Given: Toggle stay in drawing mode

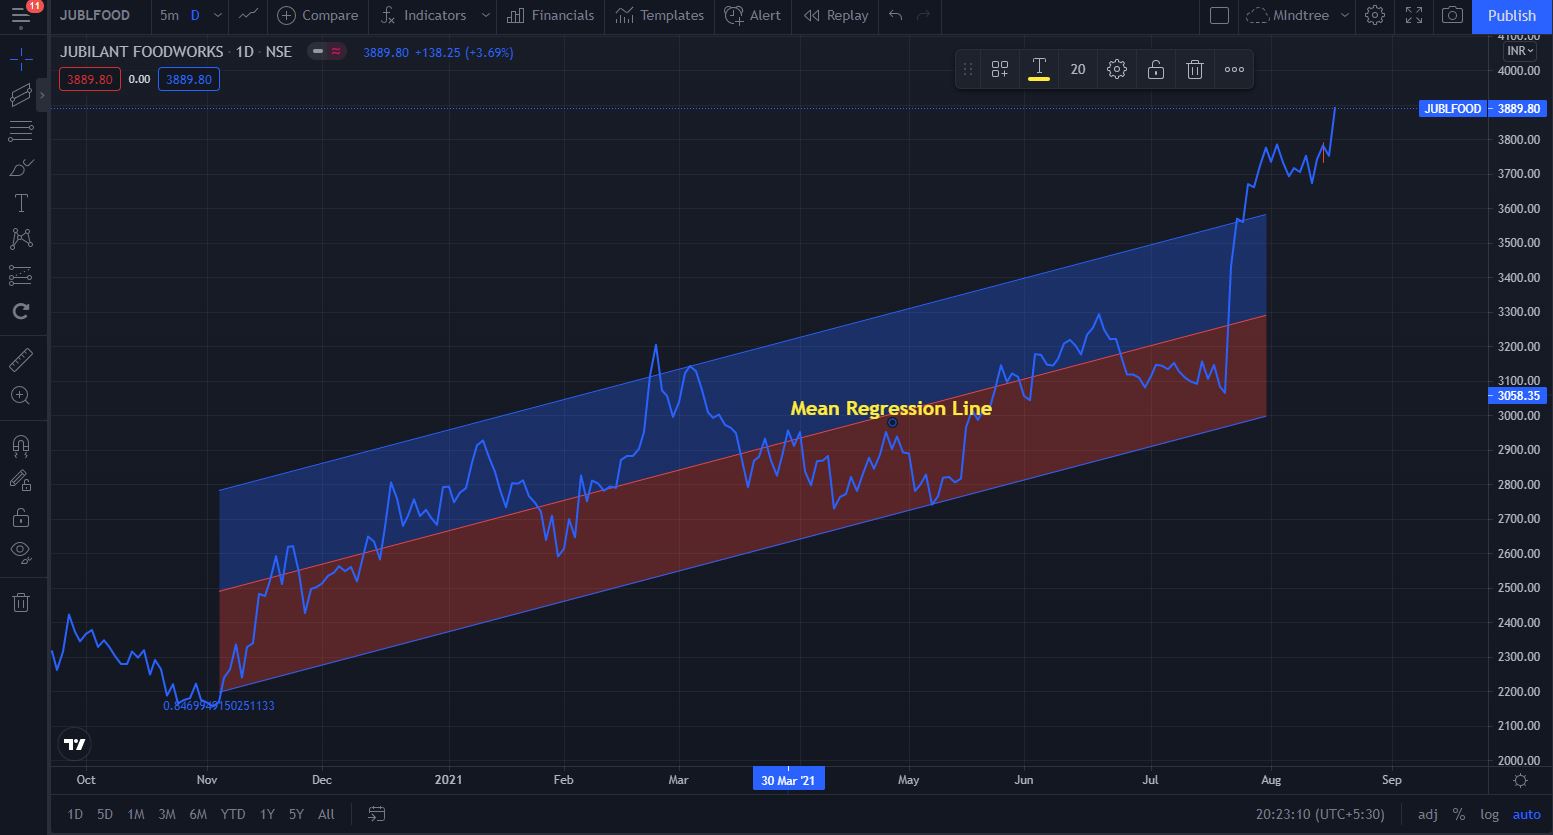Looking at the screenshot, I should (x=21, y=481).
